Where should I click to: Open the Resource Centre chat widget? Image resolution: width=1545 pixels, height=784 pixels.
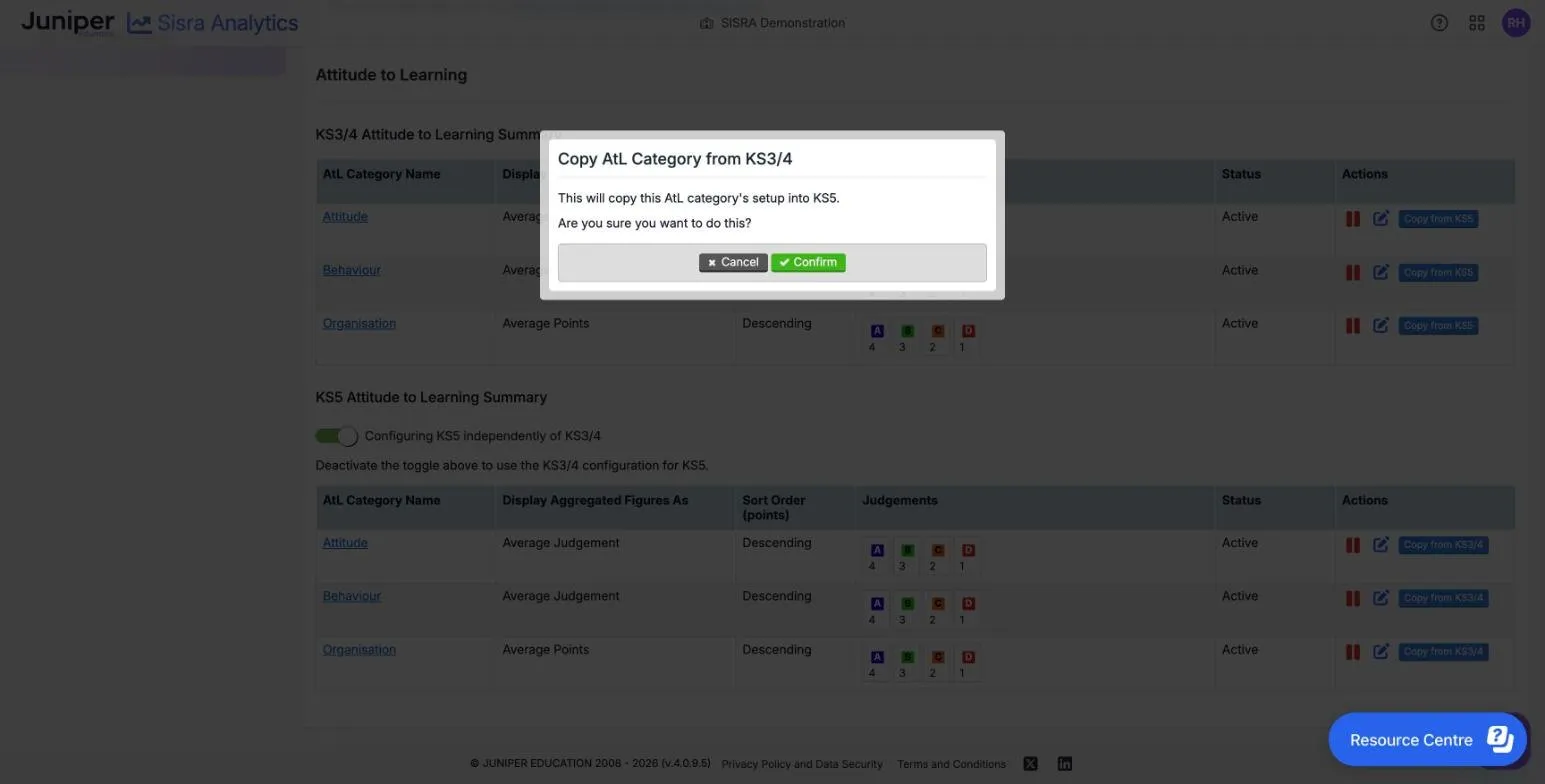pyautogui.click(x=1427, y=740)
